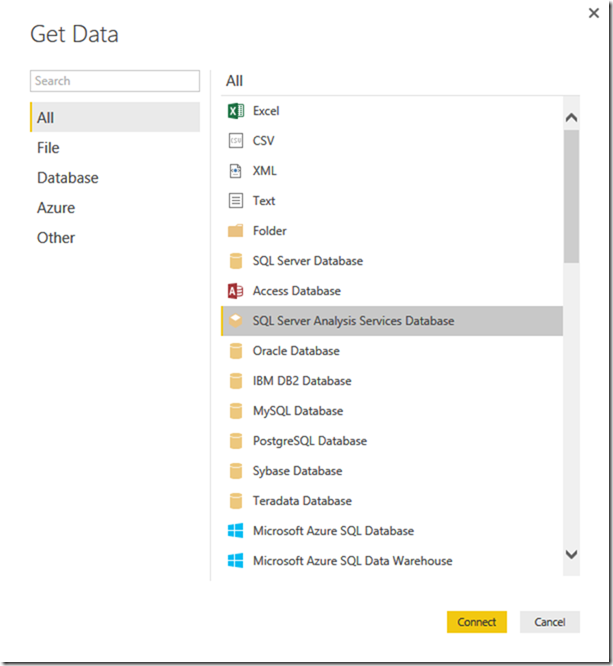Click the XML document icon
Screen dimensions: 613x666
[235, 171]
